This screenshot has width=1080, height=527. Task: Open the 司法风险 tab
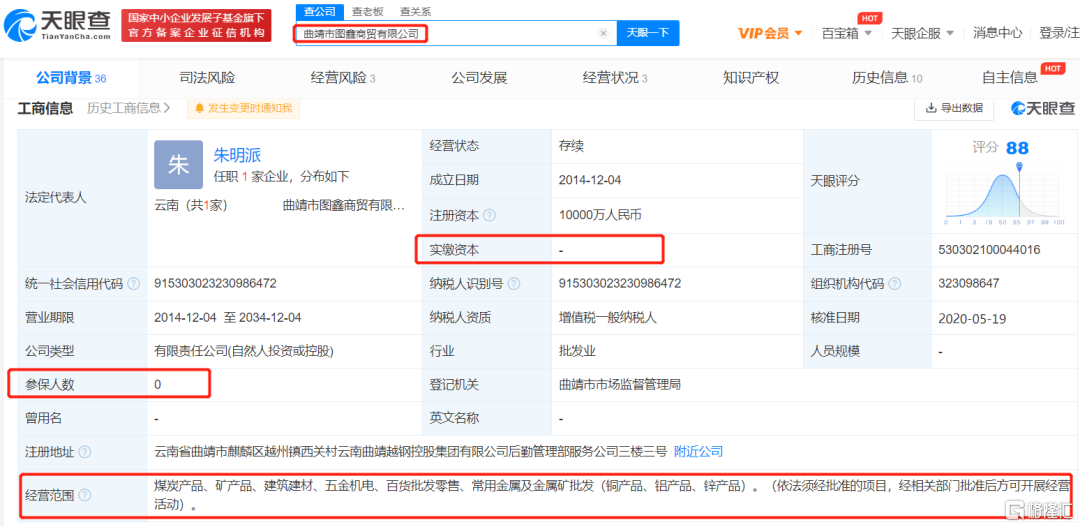coord(207,78)
